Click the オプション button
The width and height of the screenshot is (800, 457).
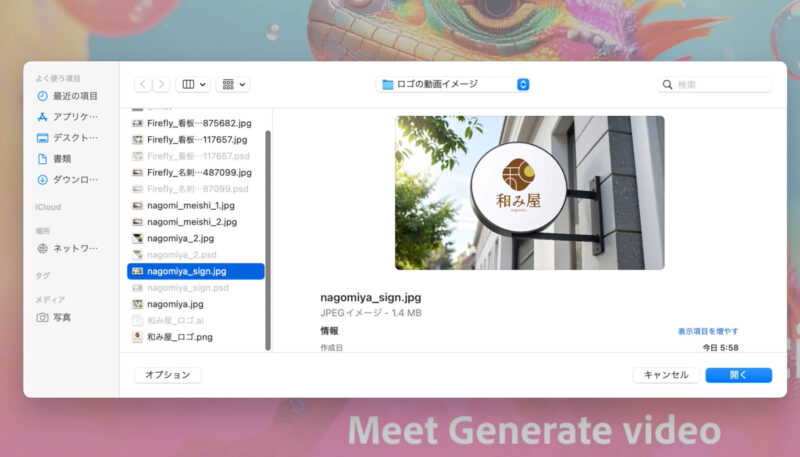click(x=168, y=375)
